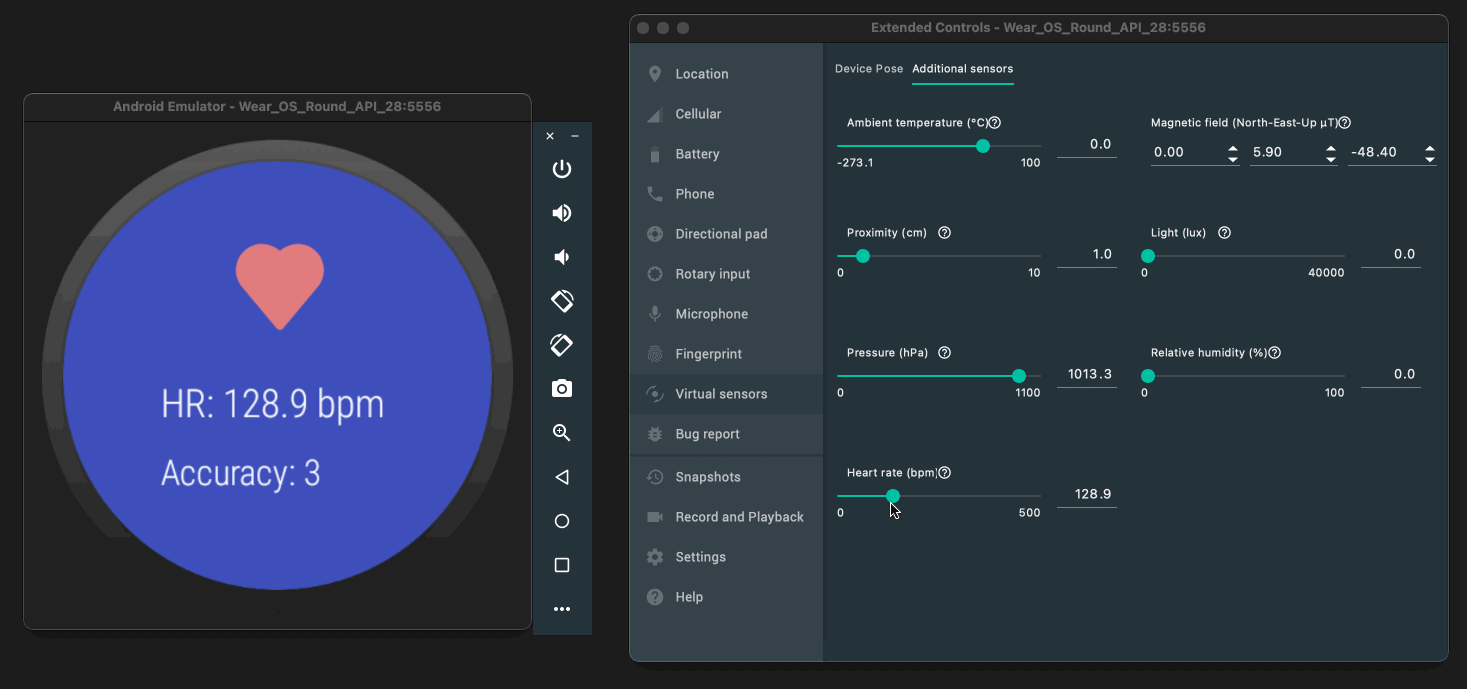Select the zoom magnifier icon in emulator toolbar
1467x689 pixels.
[562, 433]
